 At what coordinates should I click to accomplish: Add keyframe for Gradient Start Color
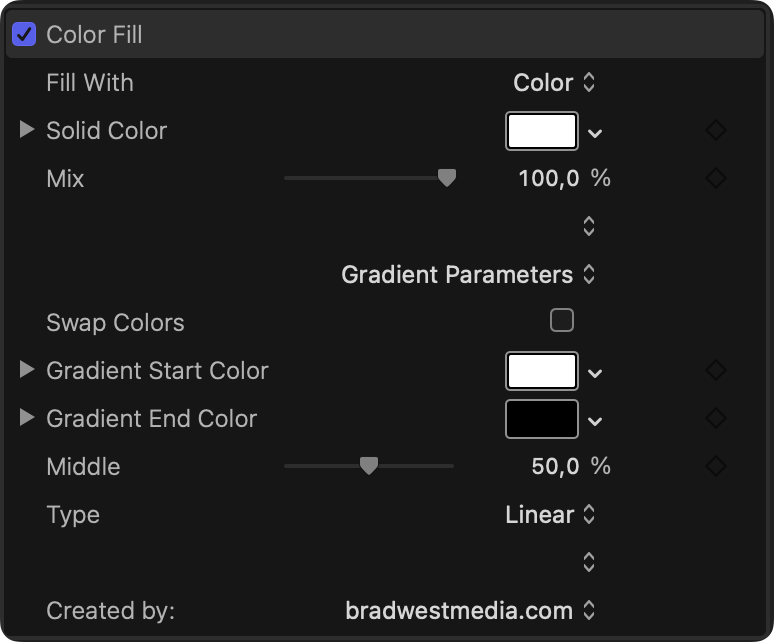click(715, 370)
